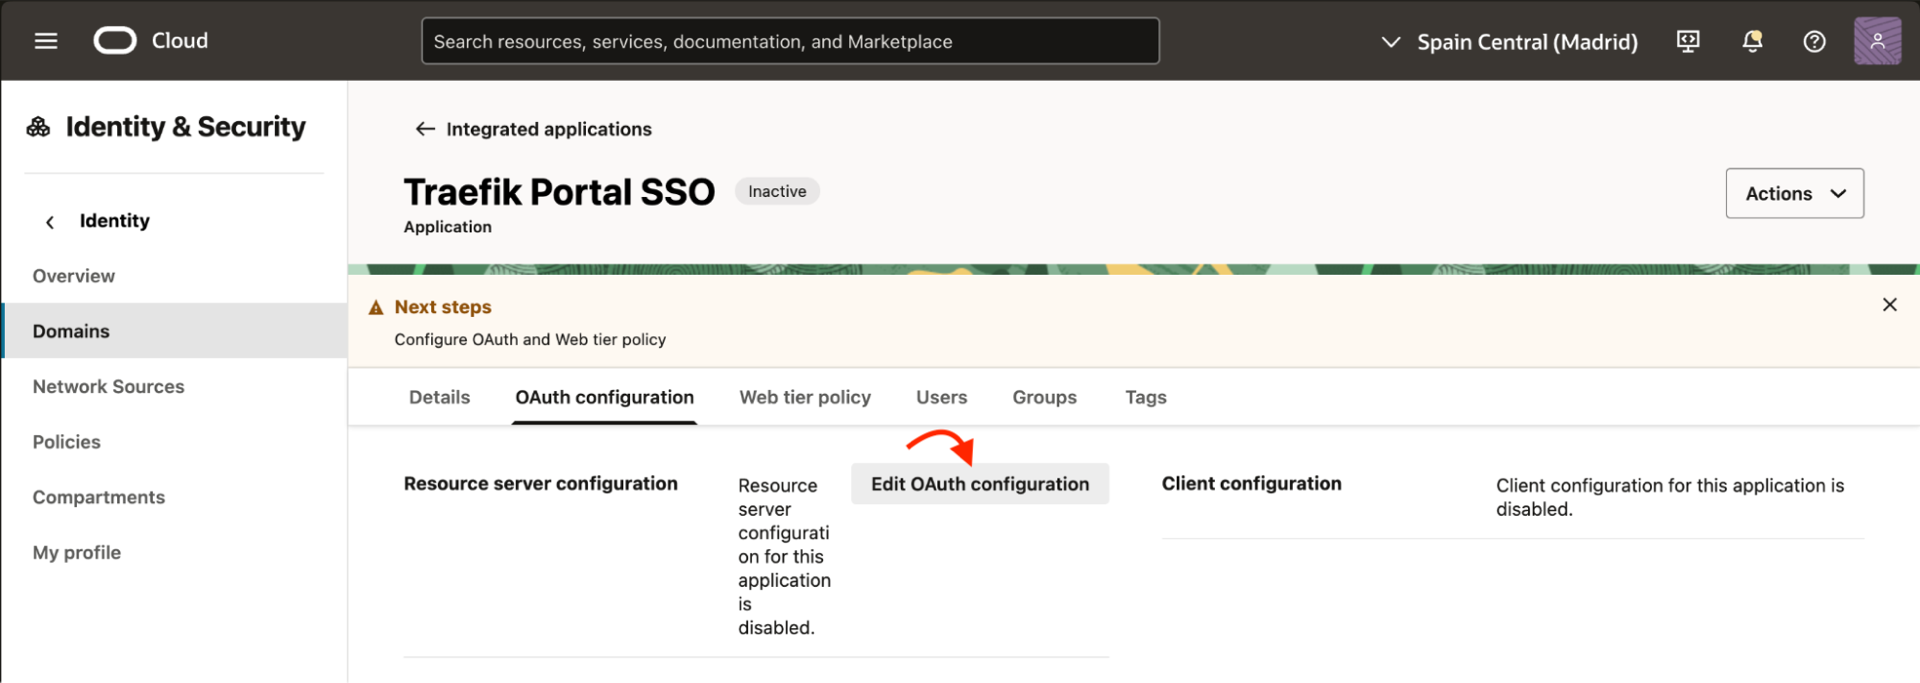Open the Web tier policy tab

tap(805, 397)
